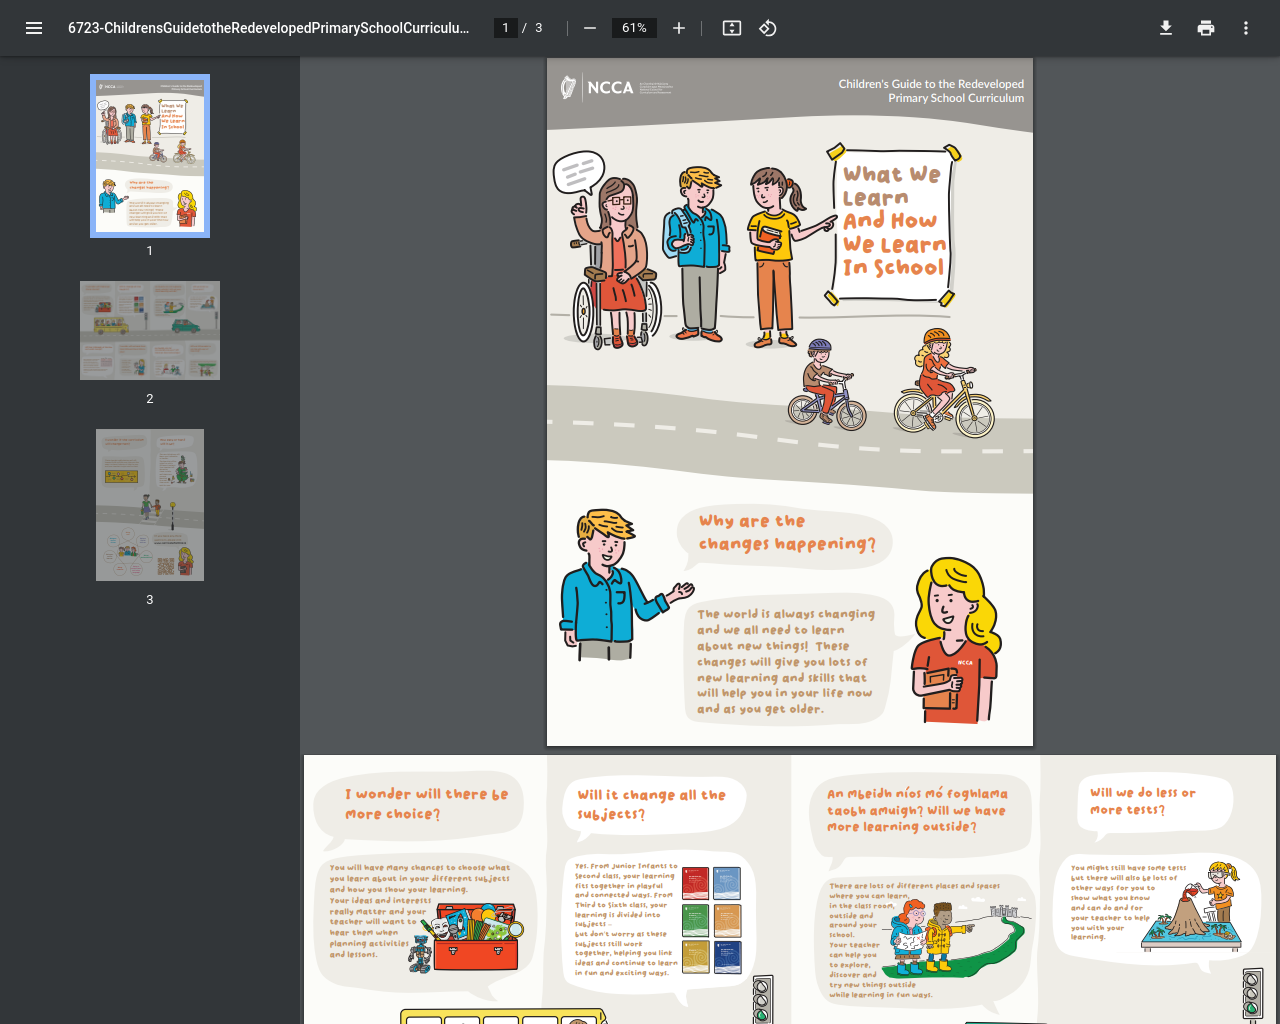Viewport: 1280px width, 1024px height.
Task: Print the document
Action: [1206, 28]
